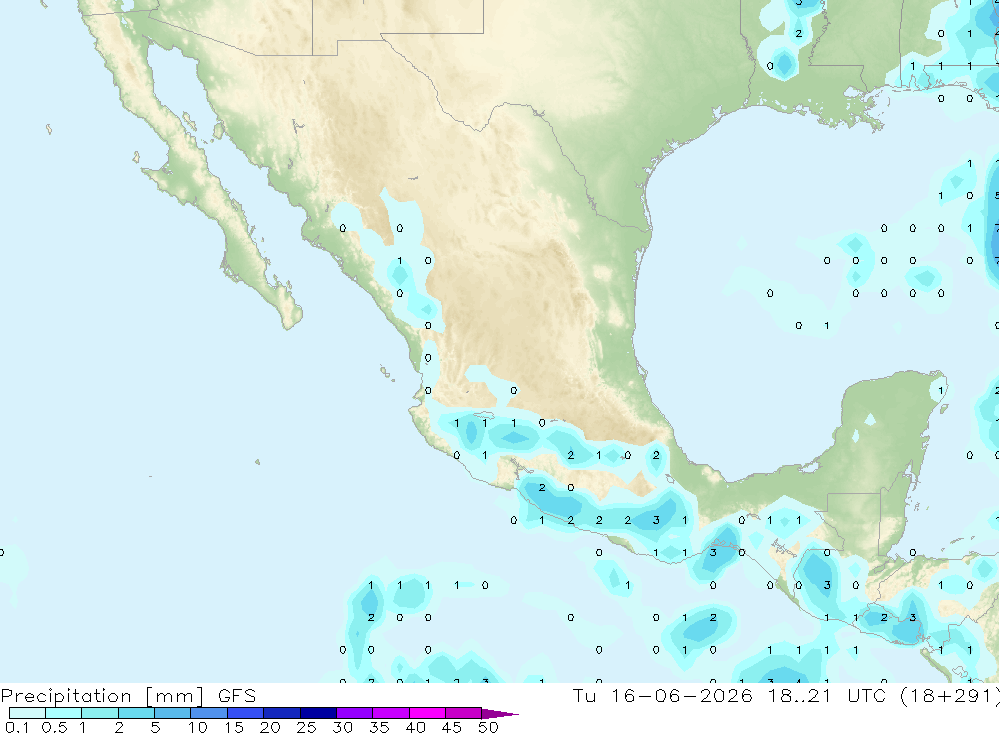The image size is (1000, 733).
Task: Click the '40' legend scale label
Action: pyautogui.click(x=415, y=727)
